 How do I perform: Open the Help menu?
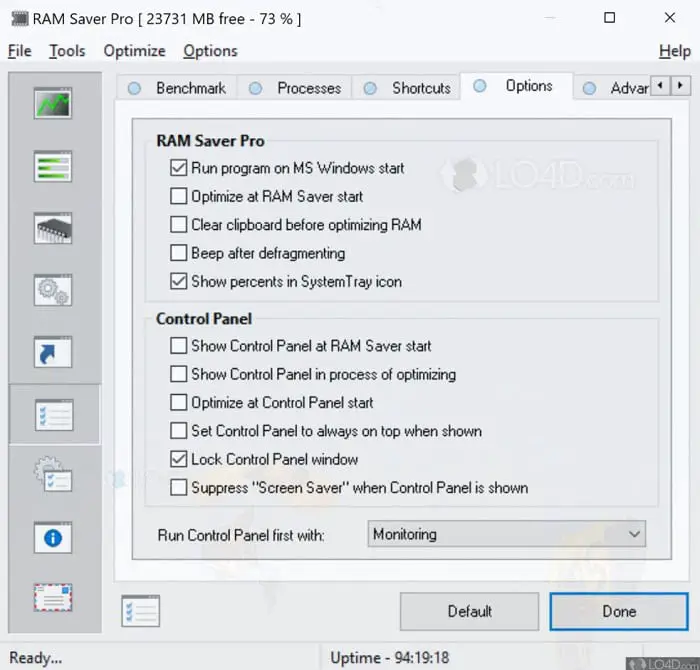[675, 51]
